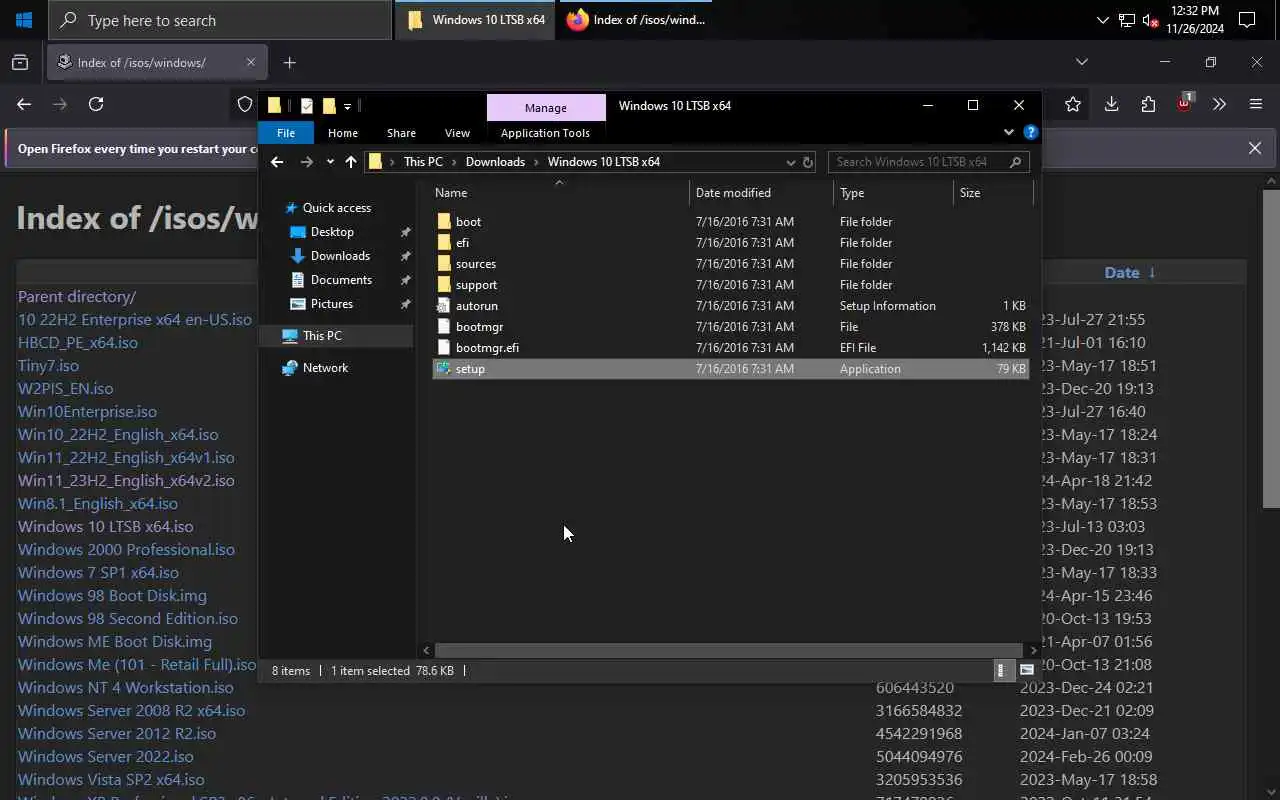Show hidden system tray icons

(1103, 20)
